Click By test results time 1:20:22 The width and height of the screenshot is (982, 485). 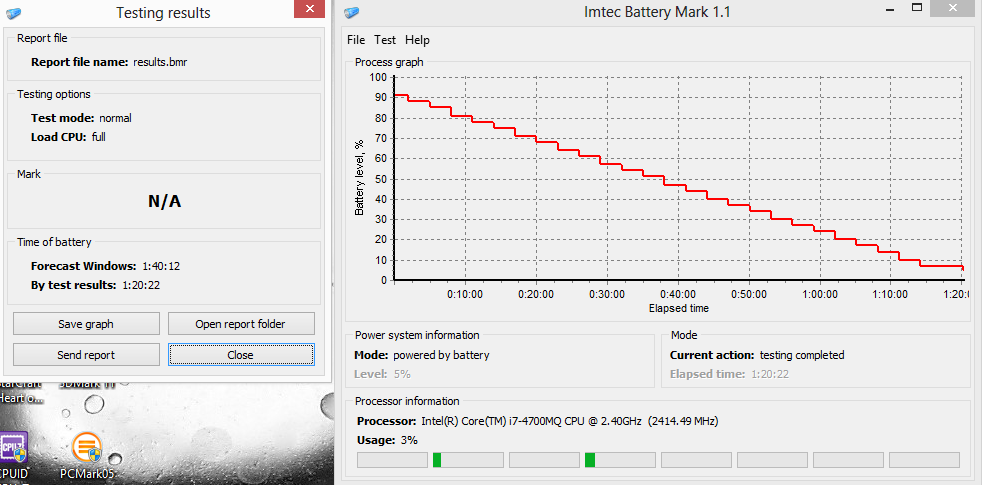click(x=142, y=285)
